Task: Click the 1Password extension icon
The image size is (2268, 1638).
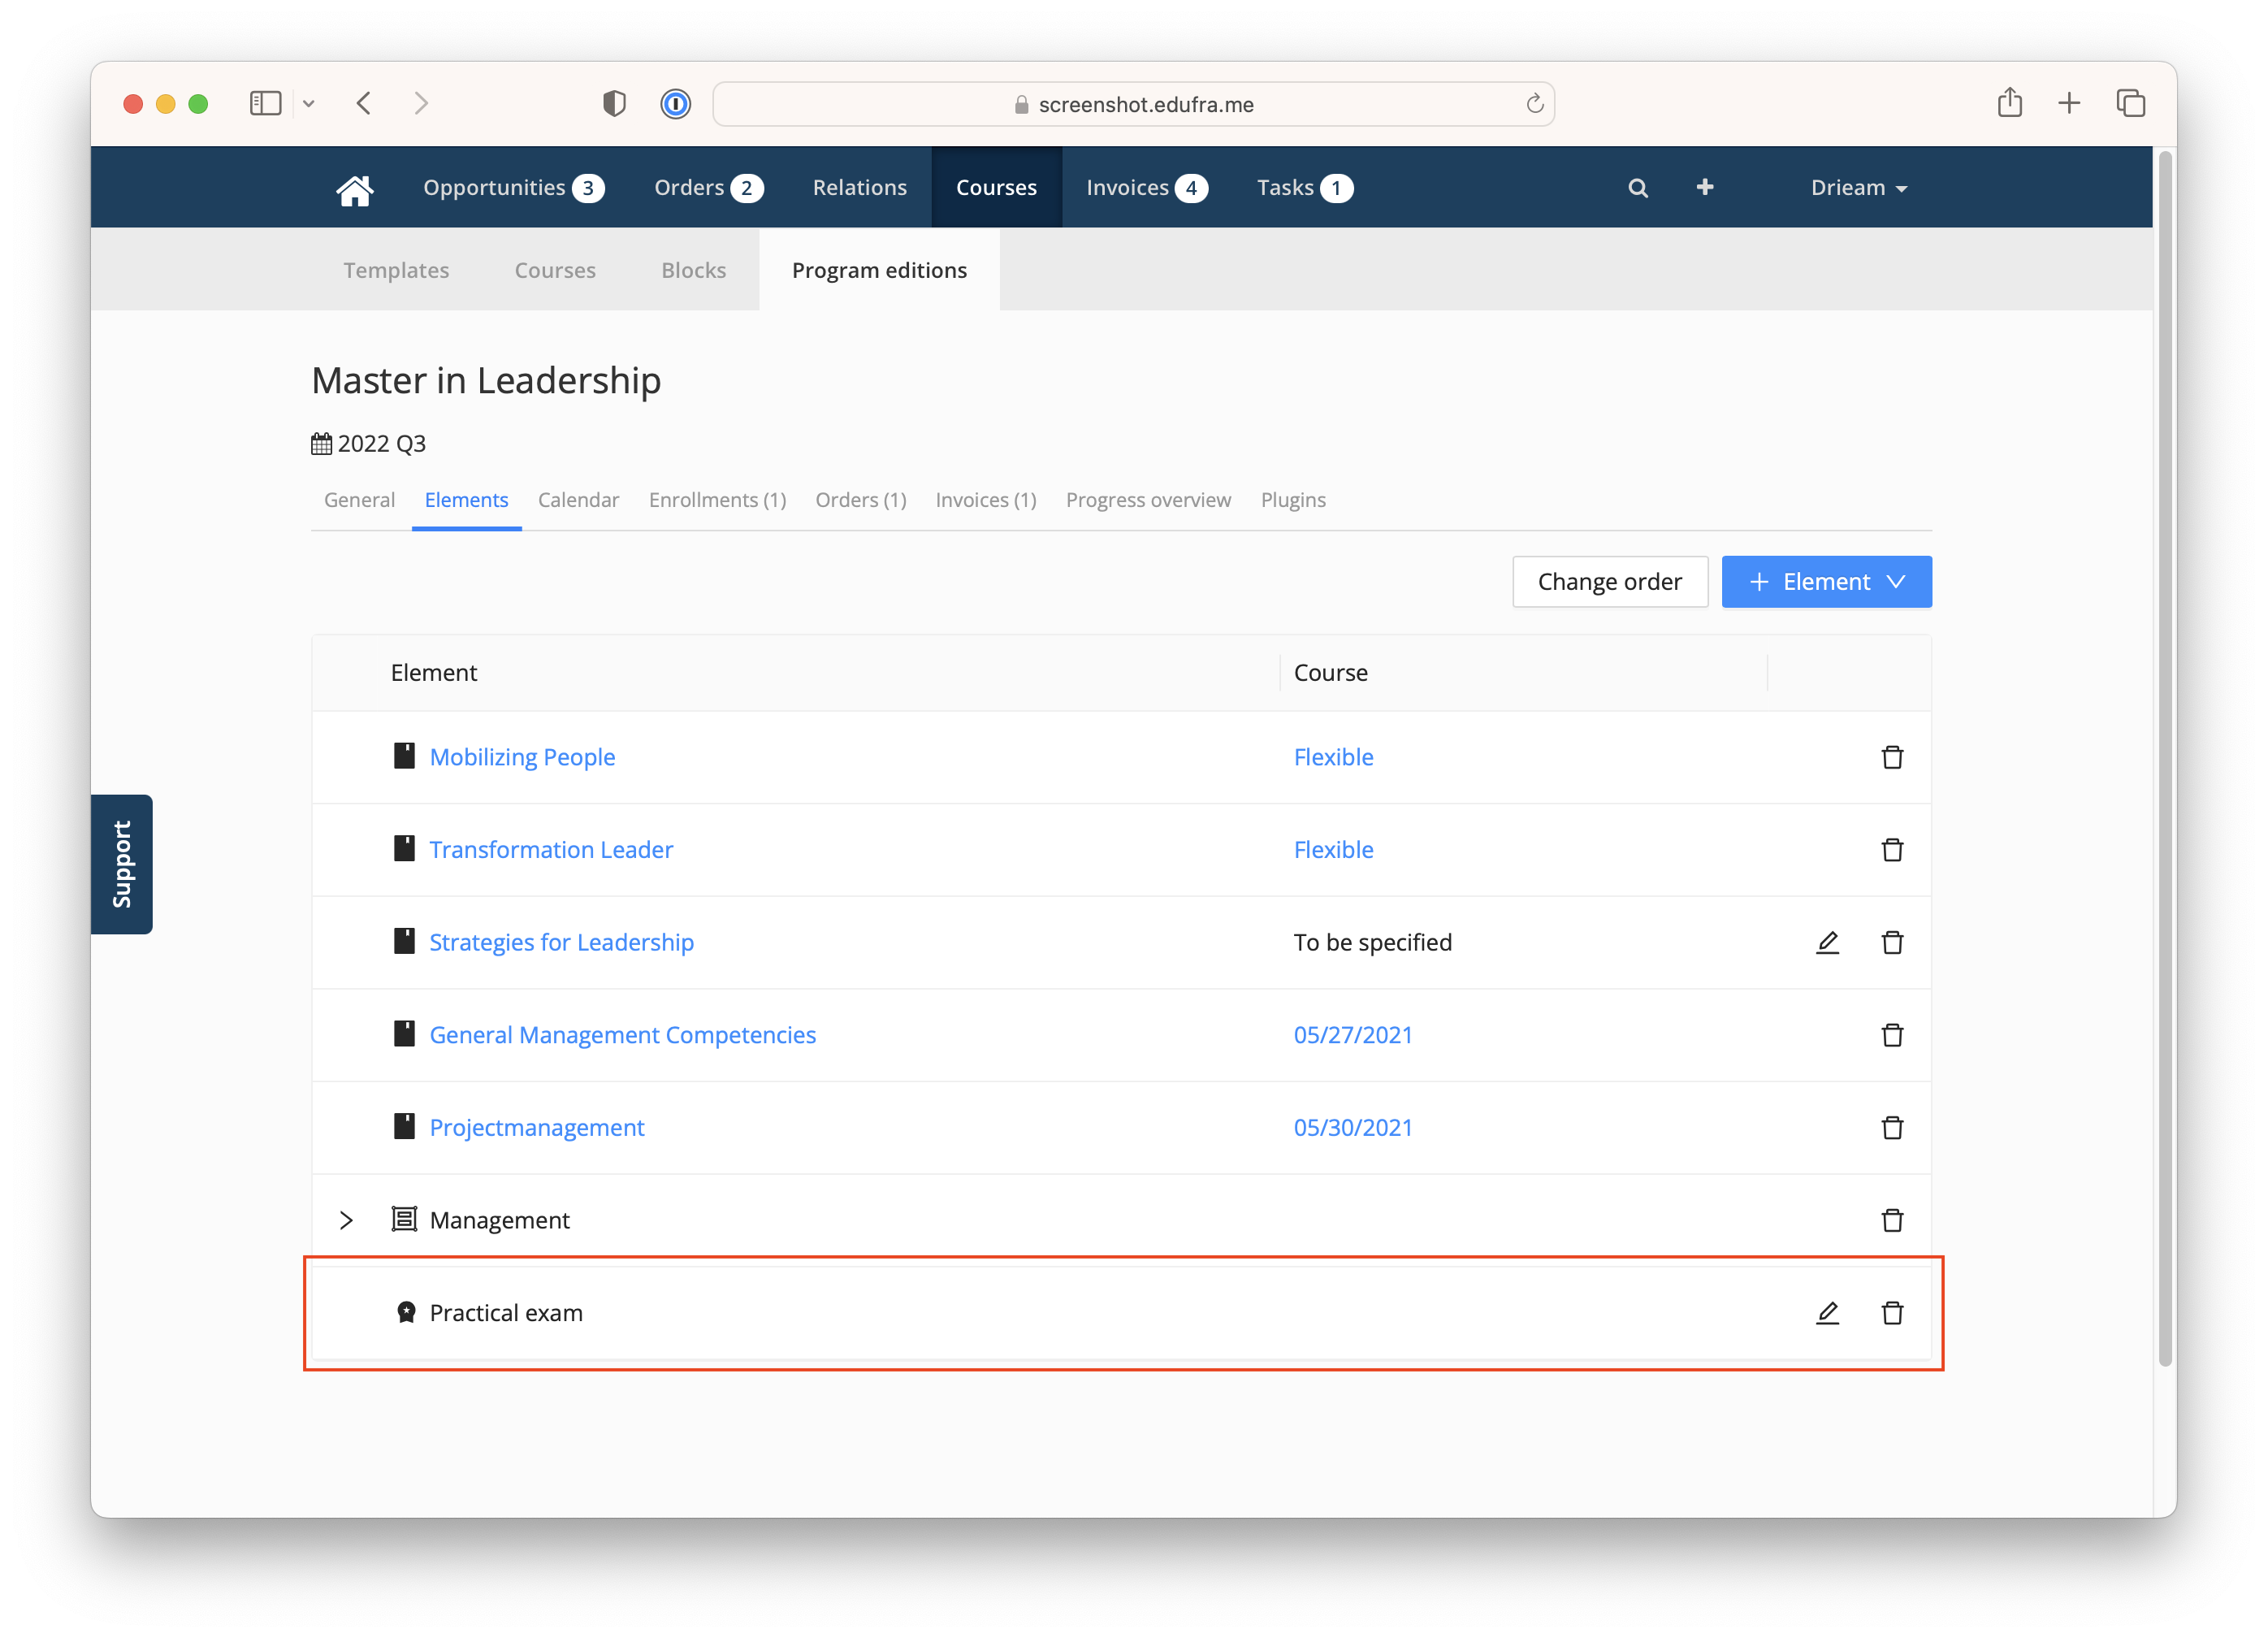Action: (x=675, y=104)
